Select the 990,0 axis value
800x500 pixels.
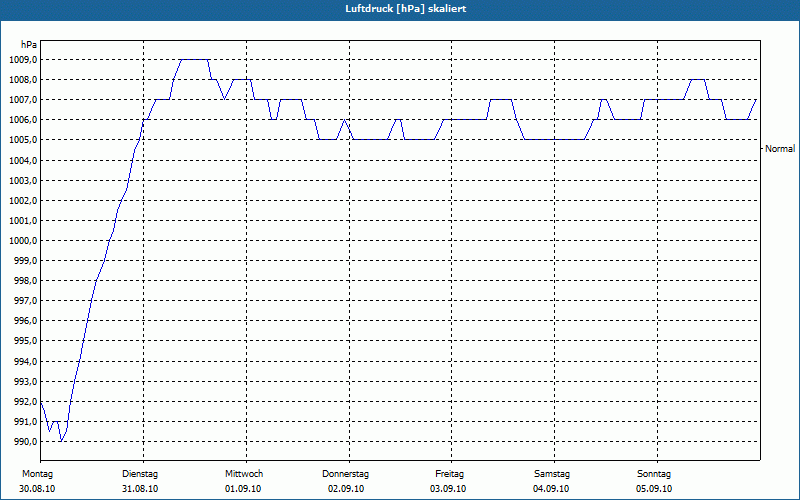click(x=25, y=442)
